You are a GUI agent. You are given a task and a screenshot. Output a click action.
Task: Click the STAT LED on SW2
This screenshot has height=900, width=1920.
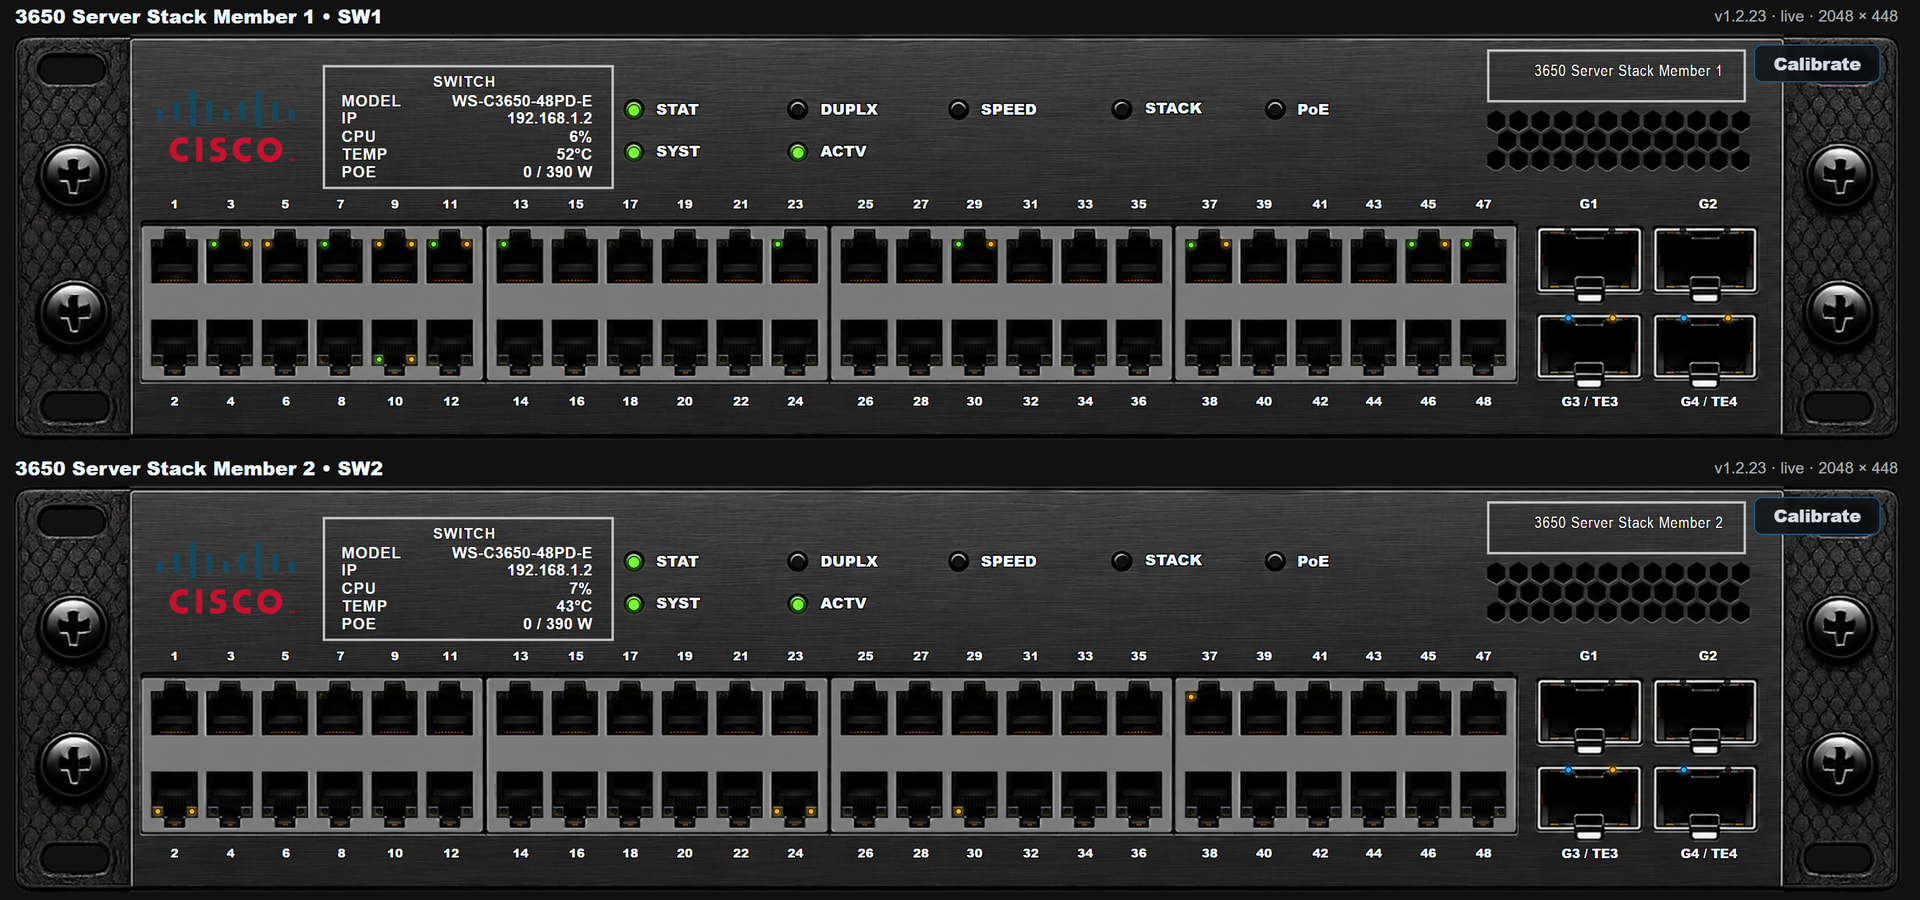(x=634, y=562)
